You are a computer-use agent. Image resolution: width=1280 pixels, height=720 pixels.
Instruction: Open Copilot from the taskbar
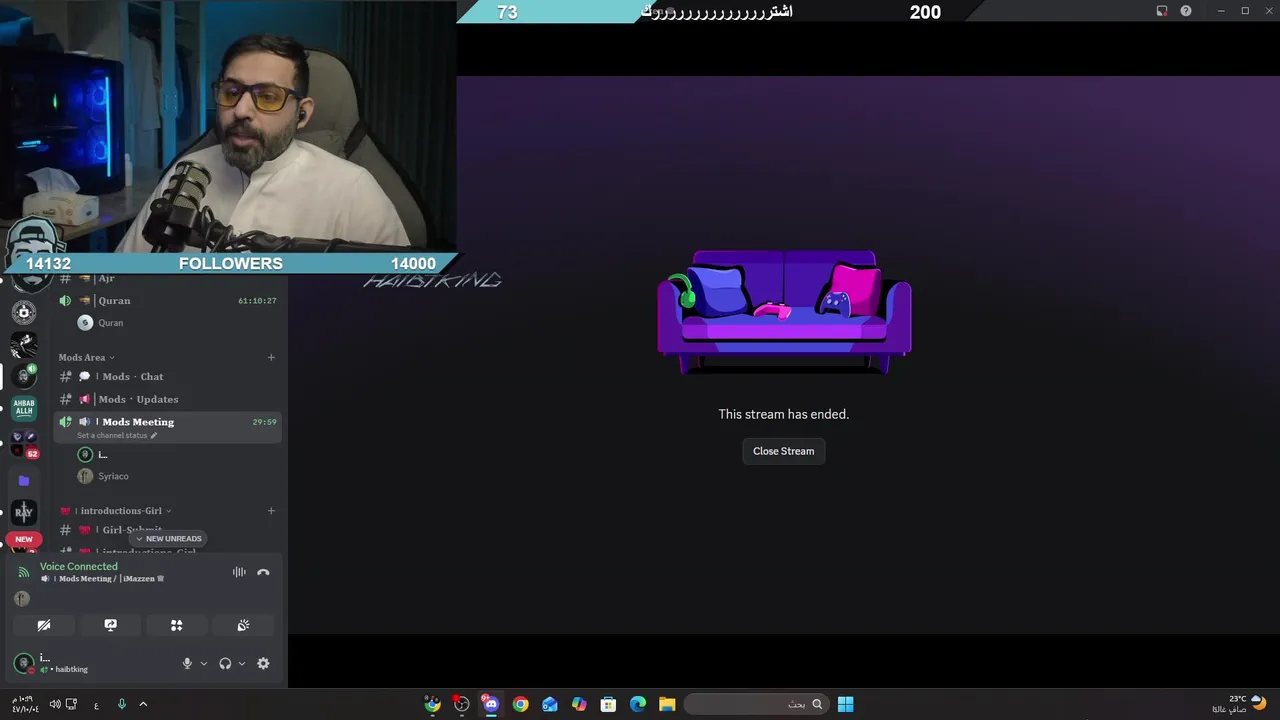tap(579, 704)
